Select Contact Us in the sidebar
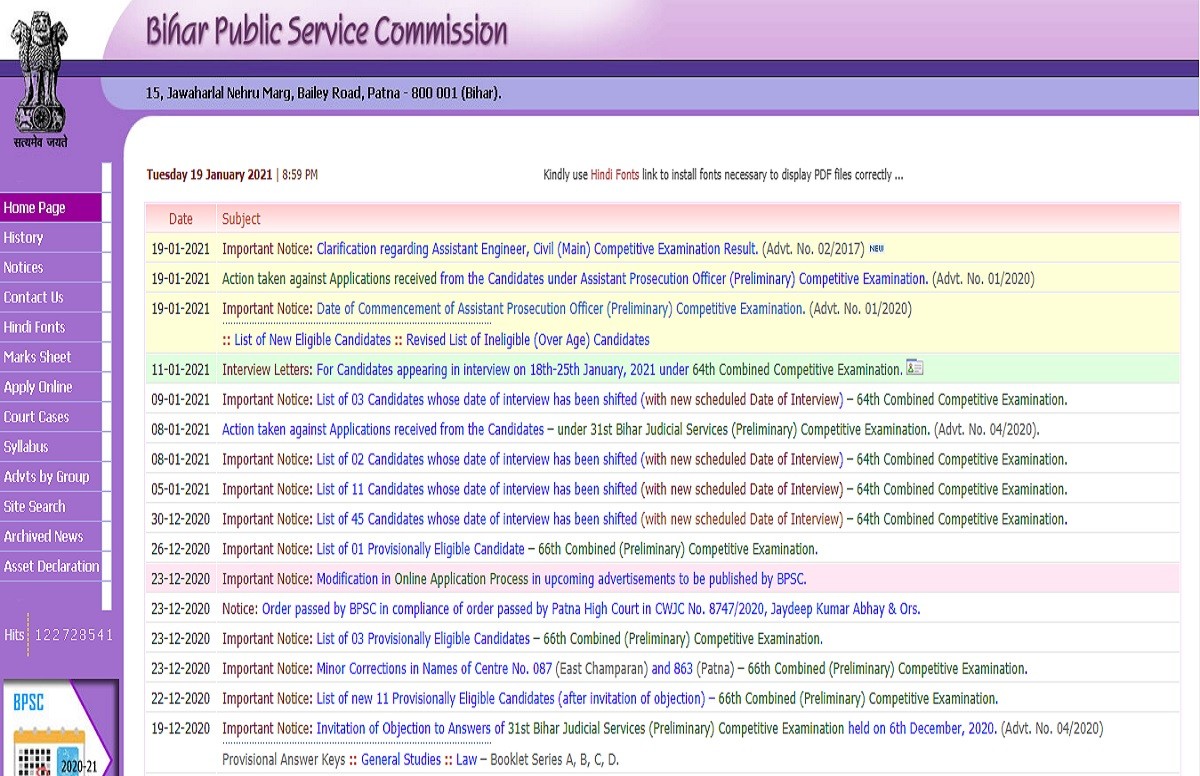The image size is (1200, 776). click(34, 297)
